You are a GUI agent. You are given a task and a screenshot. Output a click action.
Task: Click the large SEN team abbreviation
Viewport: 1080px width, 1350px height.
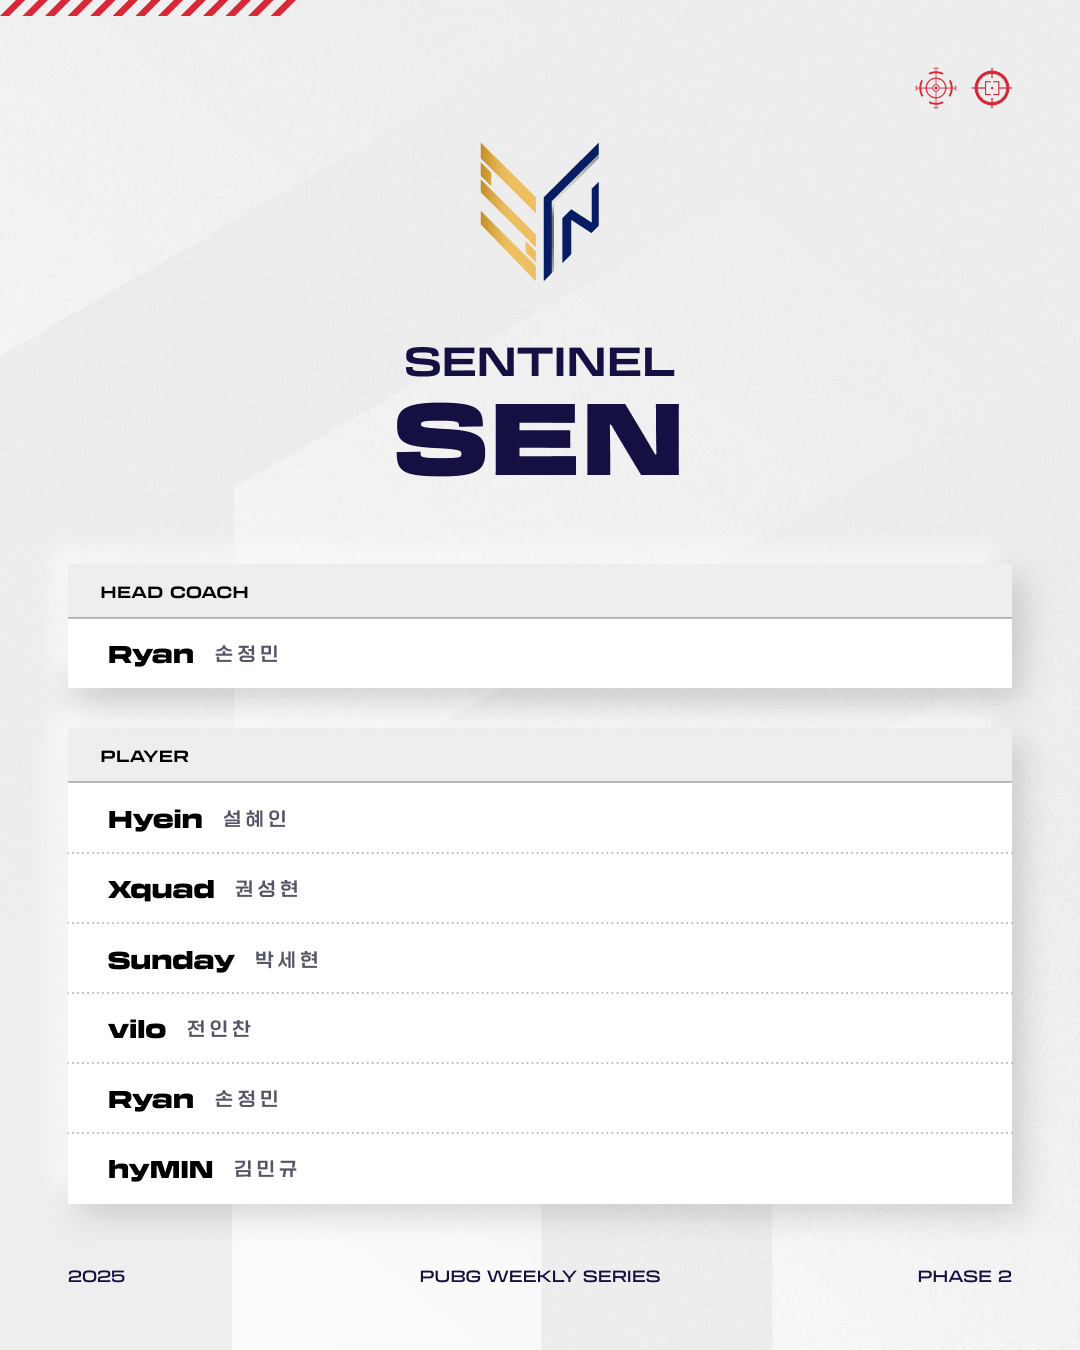point(538,440)
